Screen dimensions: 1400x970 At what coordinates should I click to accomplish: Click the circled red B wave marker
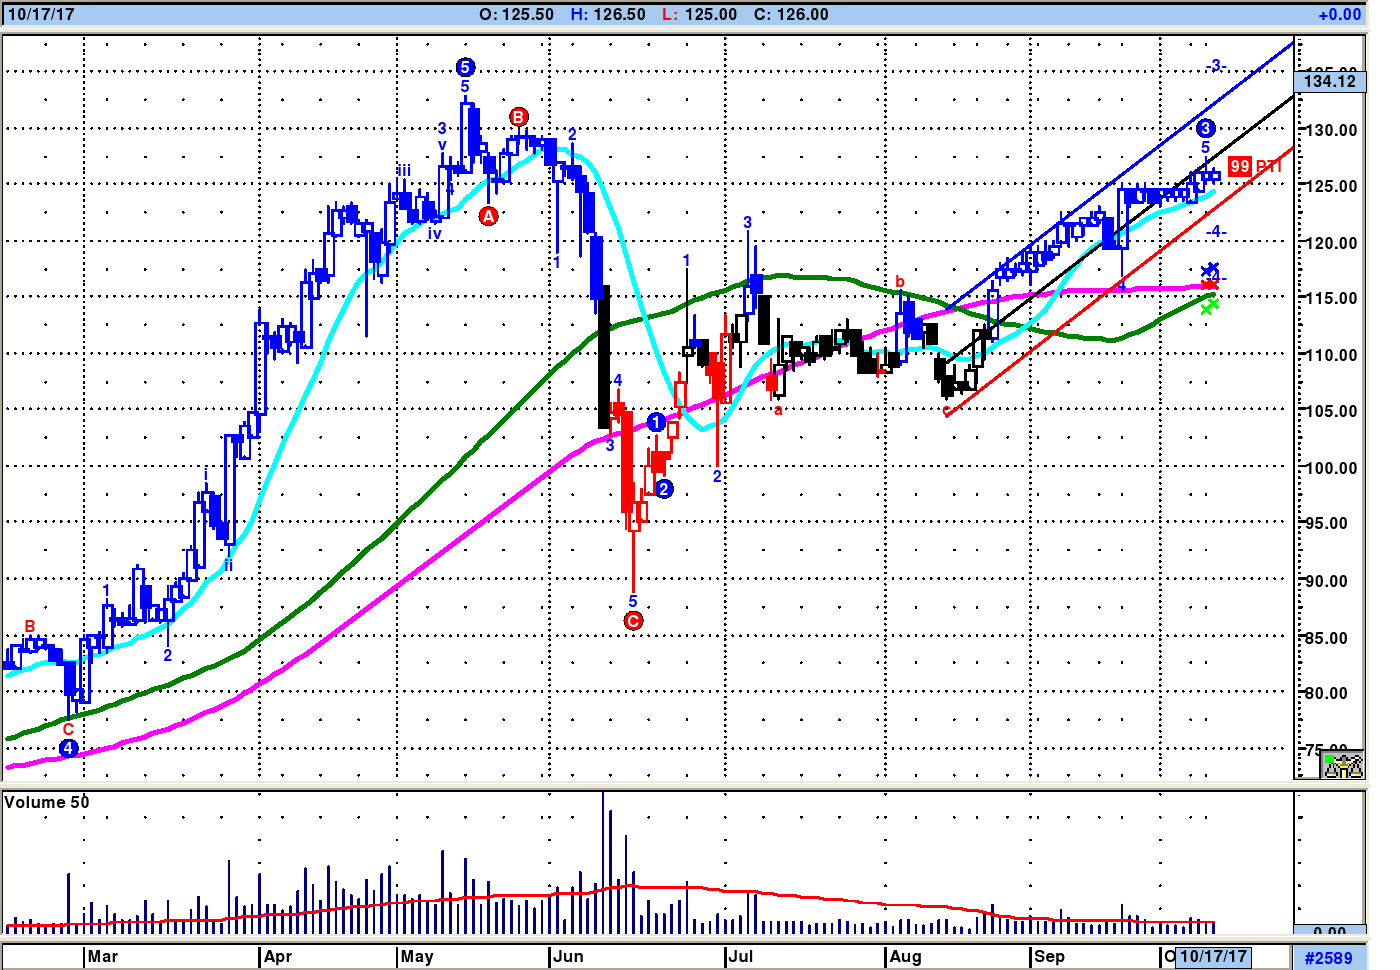518,117
